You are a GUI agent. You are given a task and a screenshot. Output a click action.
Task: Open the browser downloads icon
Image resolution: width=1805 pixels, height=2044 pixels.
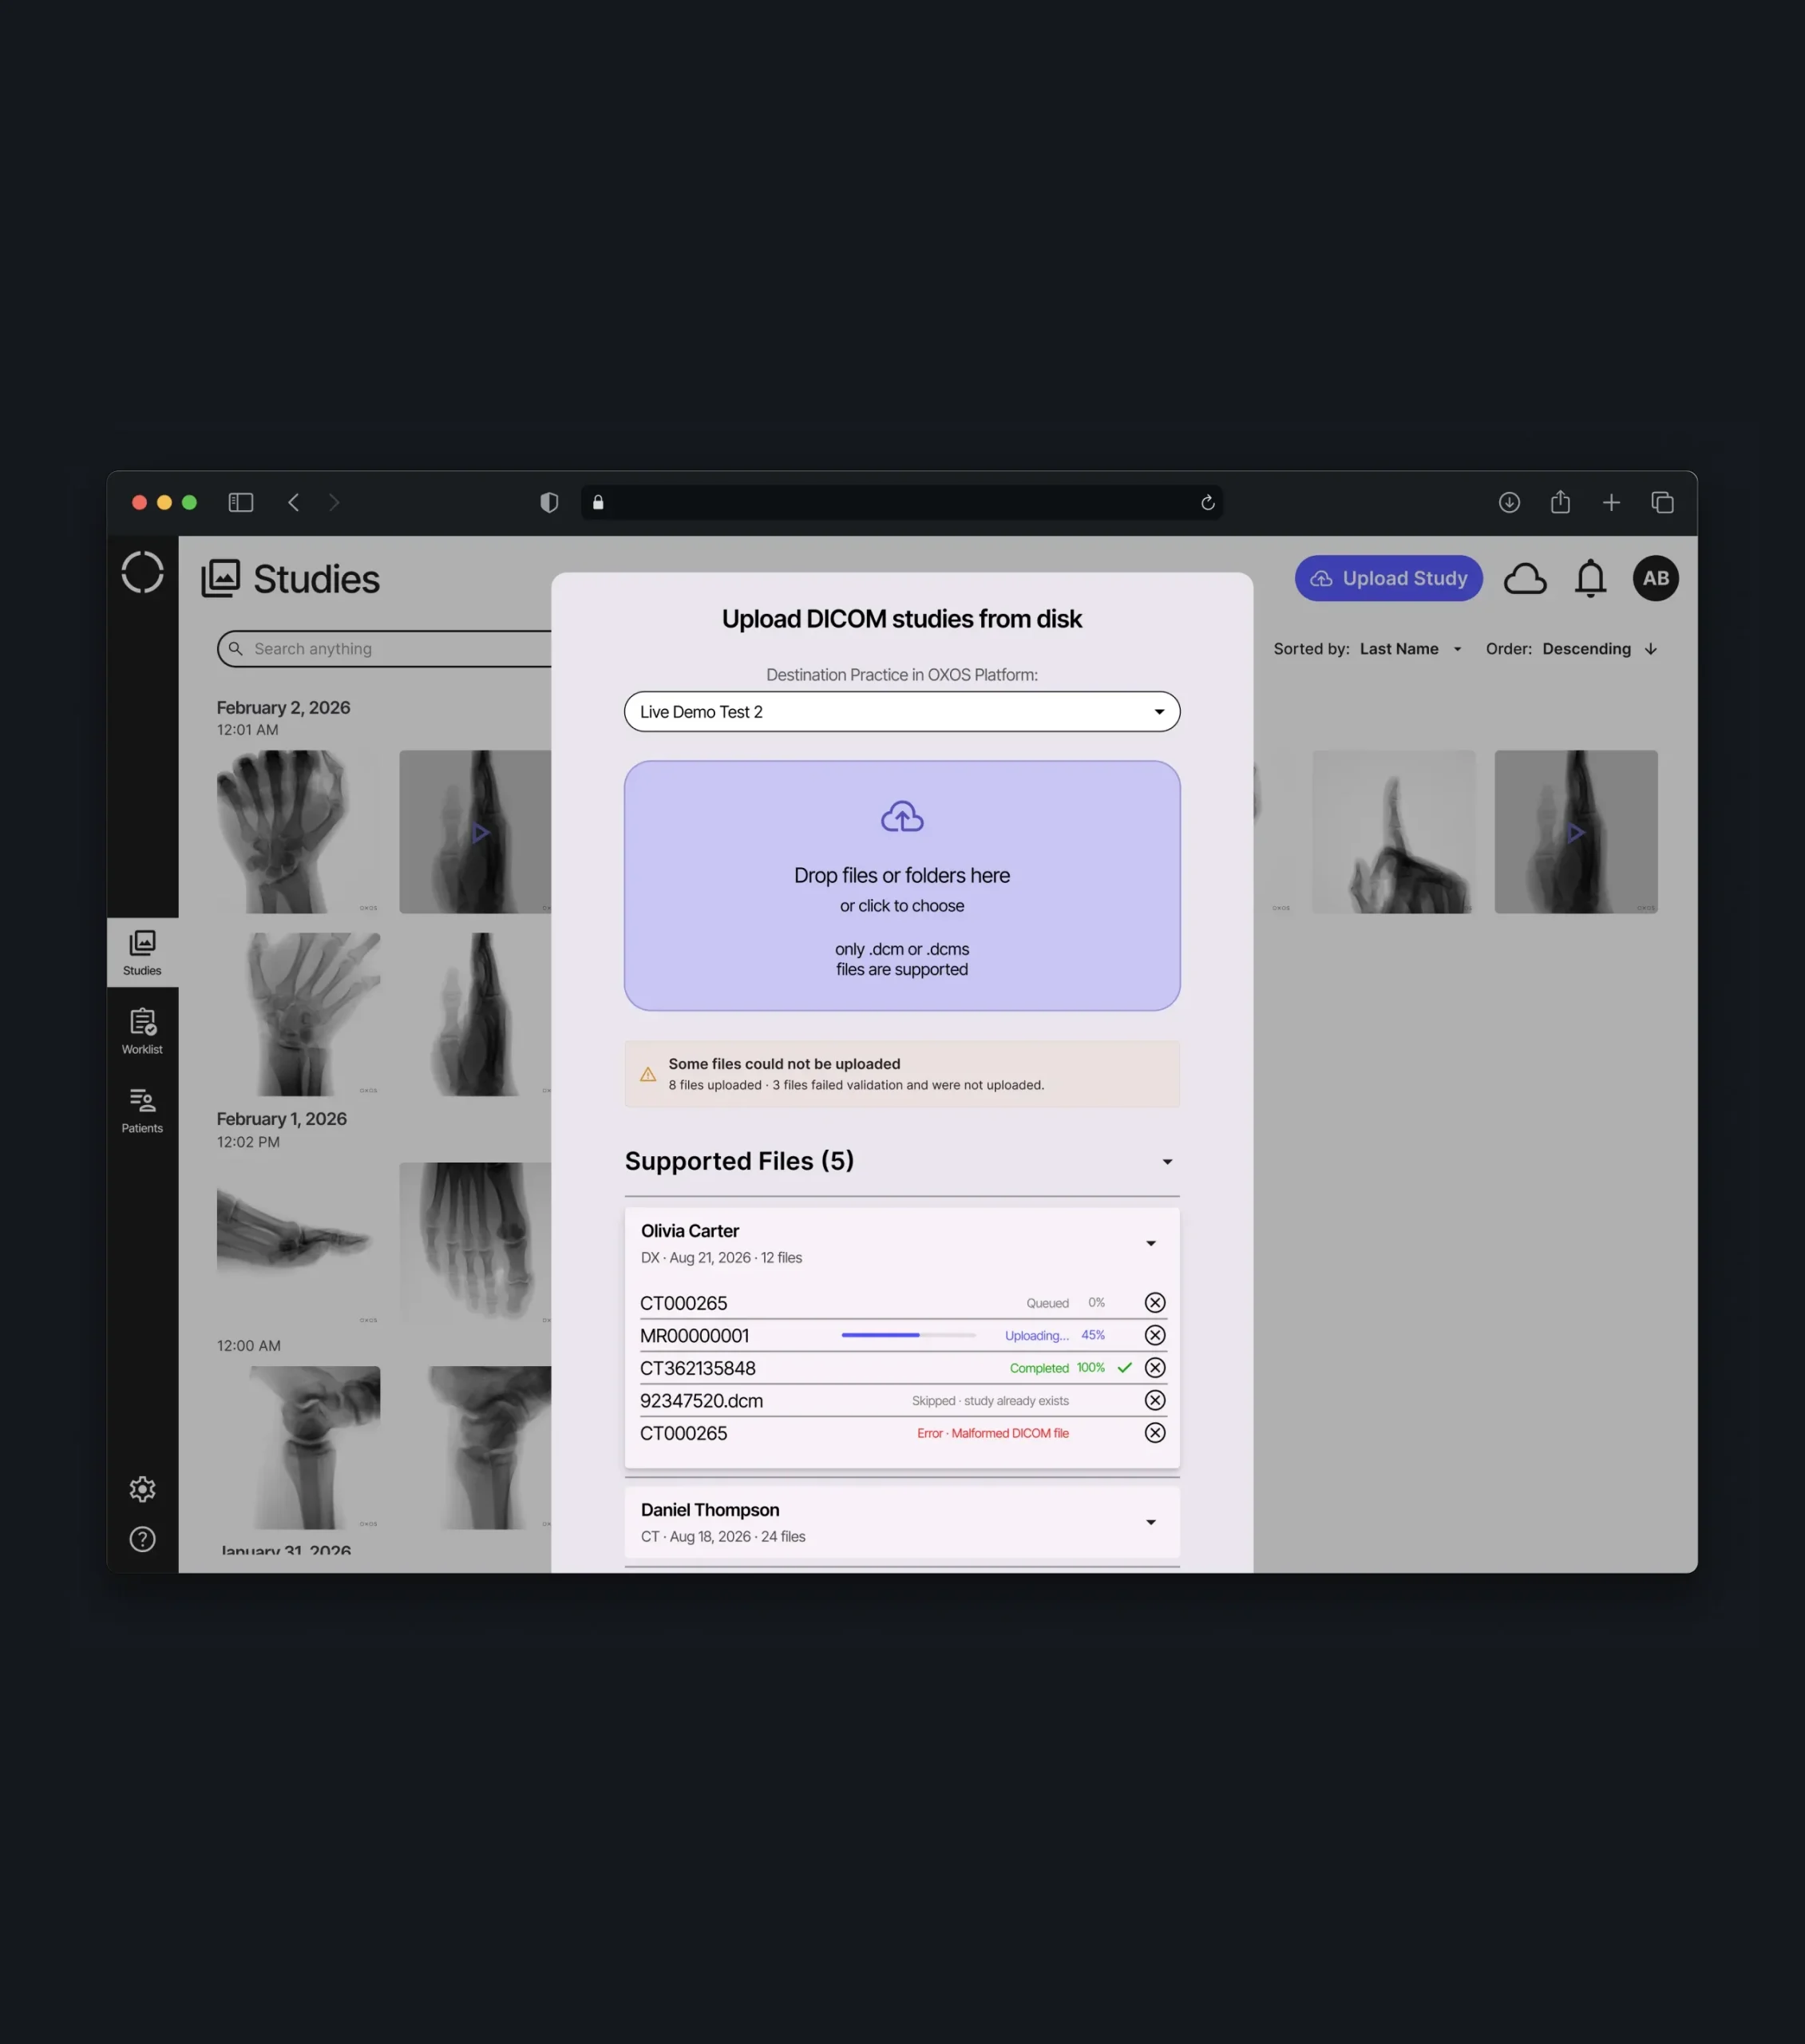point(1509,502)
